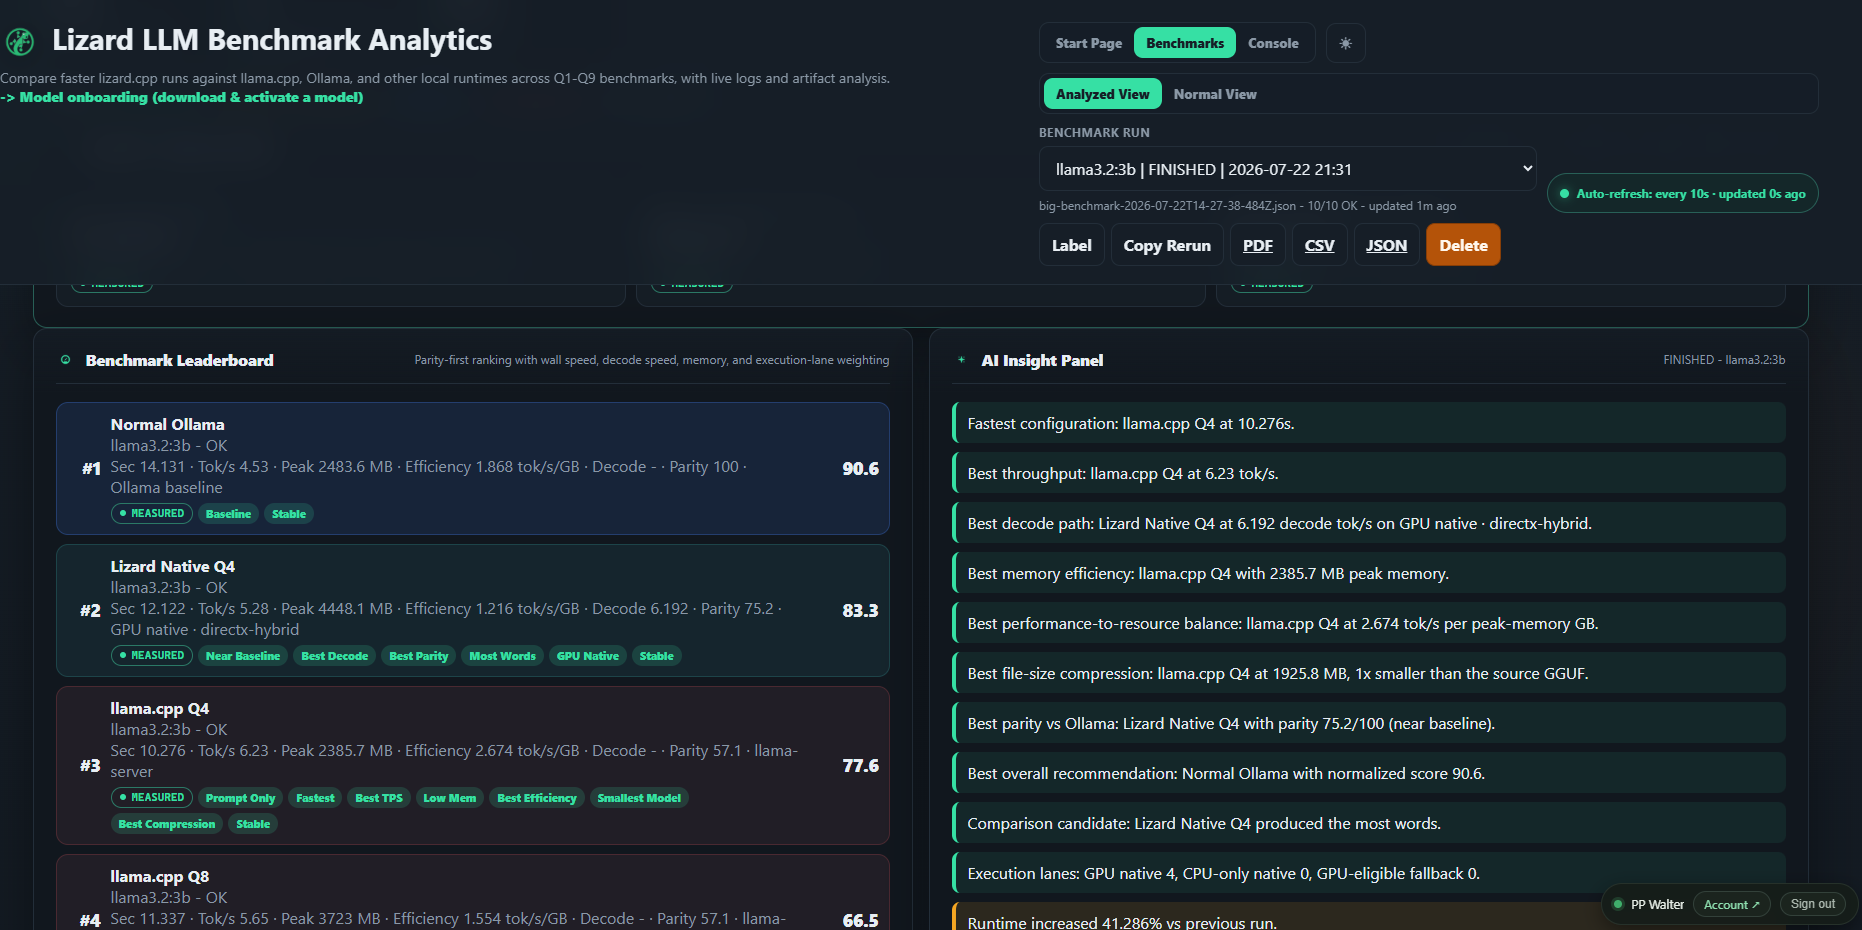The width and height of the screenshot is (1862, 930).
Task: Click the Copy Rerun button
Action: (x=1167, y=245)
